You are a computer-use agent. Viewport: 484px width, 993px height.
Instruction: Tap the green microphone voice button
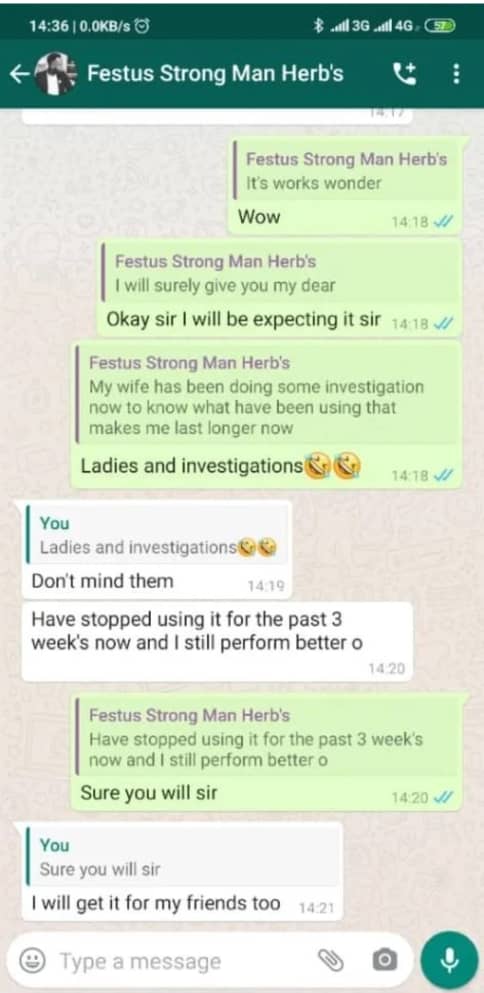(449, 961)
